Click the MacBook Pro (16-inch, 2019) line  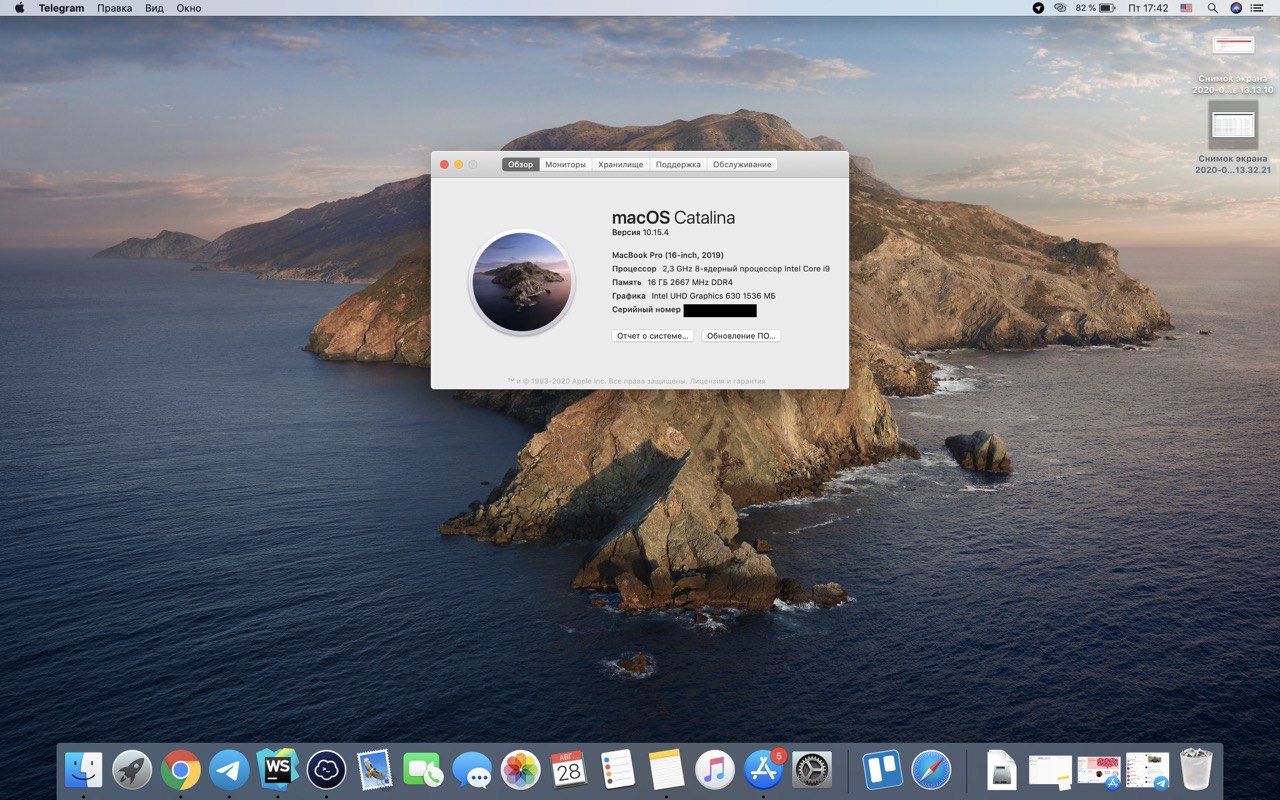pos(668,255)
